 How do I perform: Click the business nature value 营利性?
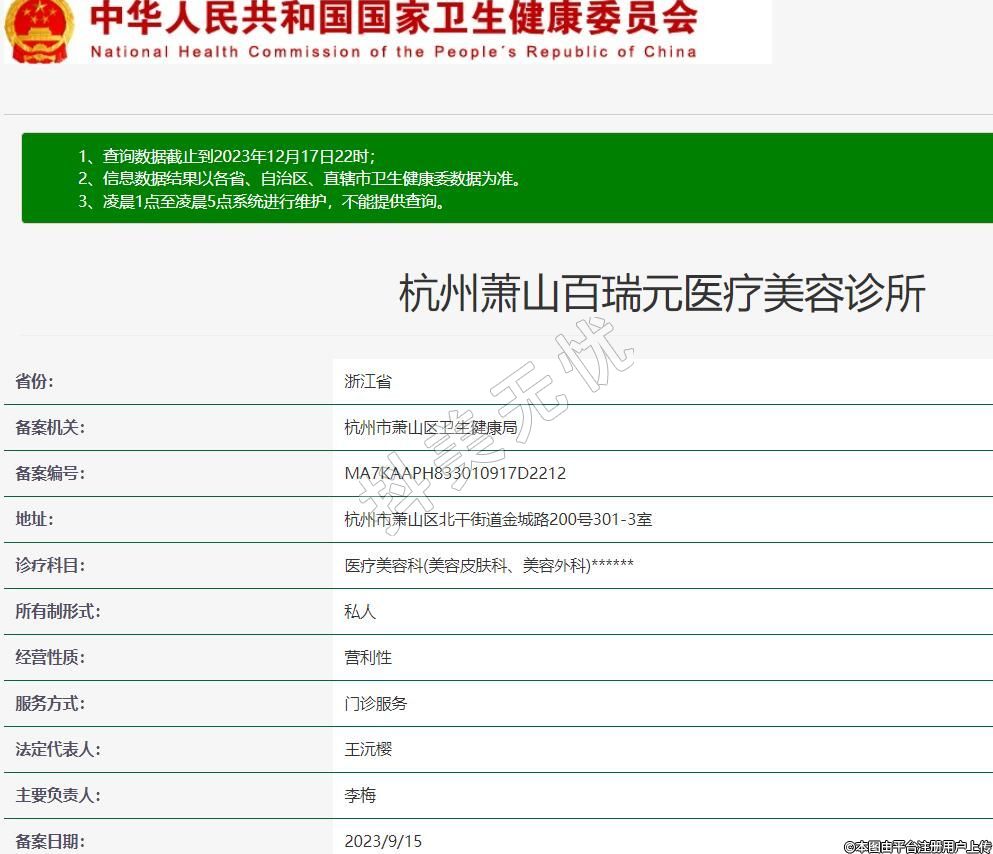point(368,657)
